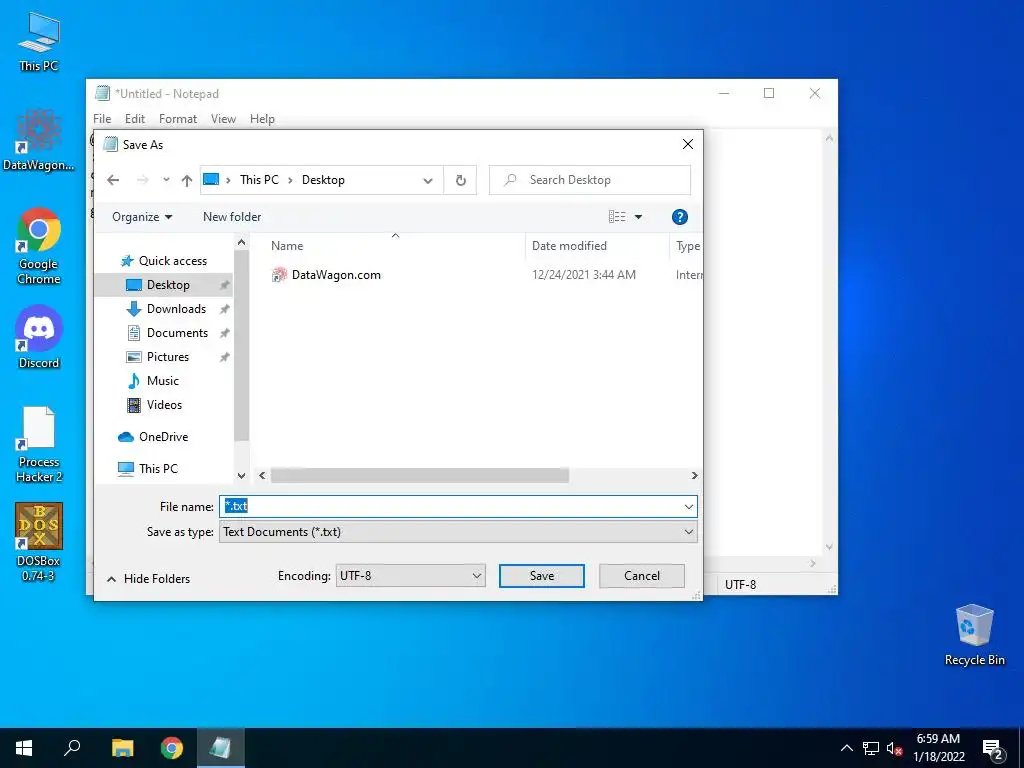
Task: Click file list horizontal scrollbar left arrow
Action: pyautogui.click(x=262, y=475)
